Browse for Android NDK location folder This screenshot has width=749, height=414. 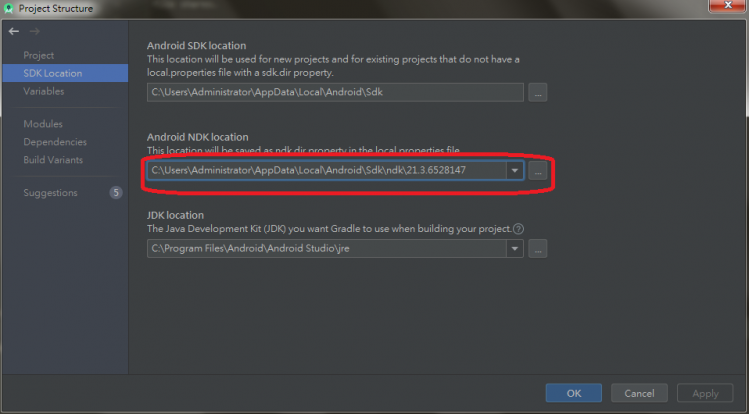pyautogui.click(x=538, y=171)
